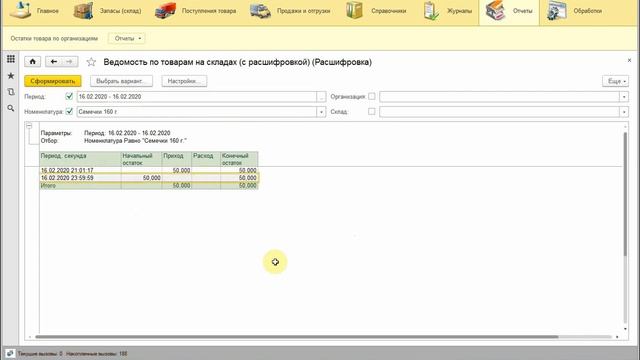Open the Запасы (склад) section
Viewport: 640px width, 360px height.
[x=107, y=11]
